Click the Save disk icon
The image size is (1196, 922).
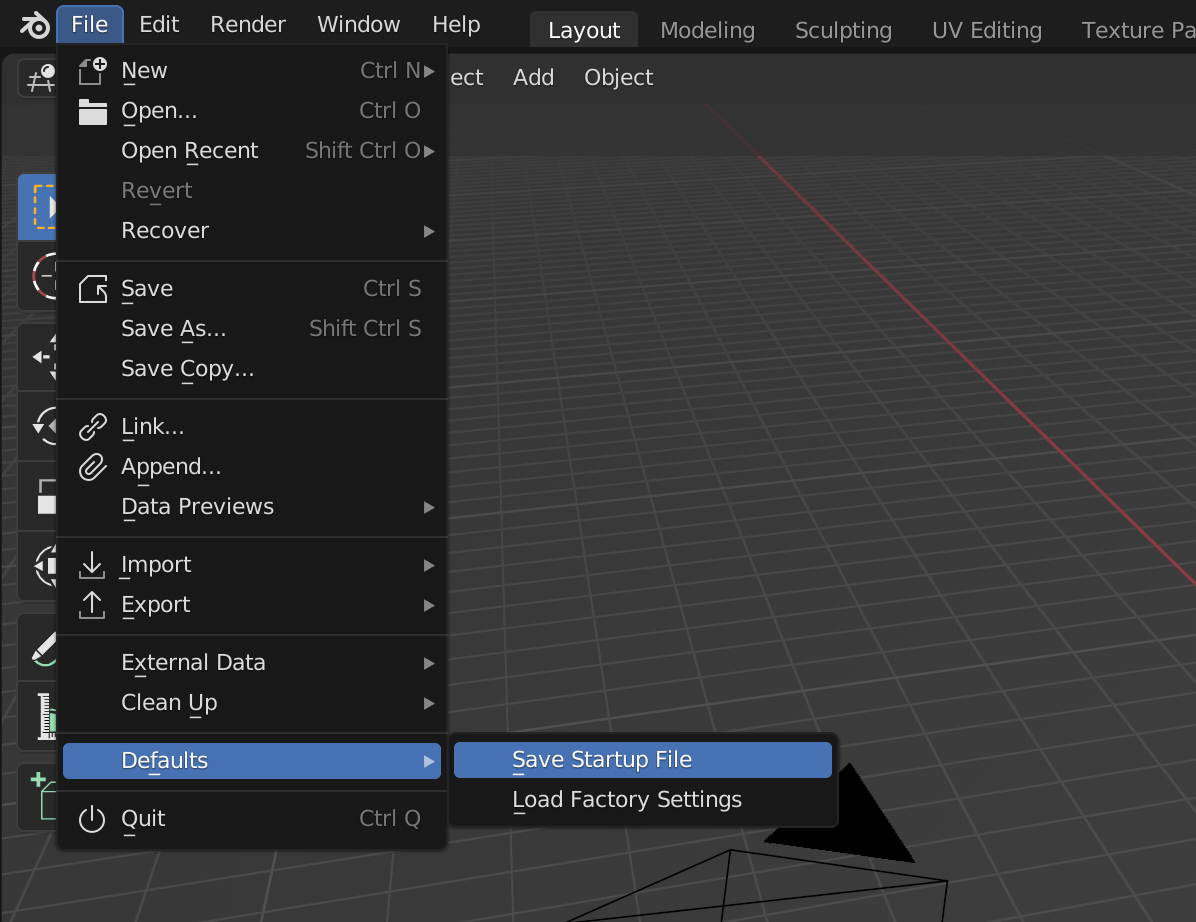(92, 289)
